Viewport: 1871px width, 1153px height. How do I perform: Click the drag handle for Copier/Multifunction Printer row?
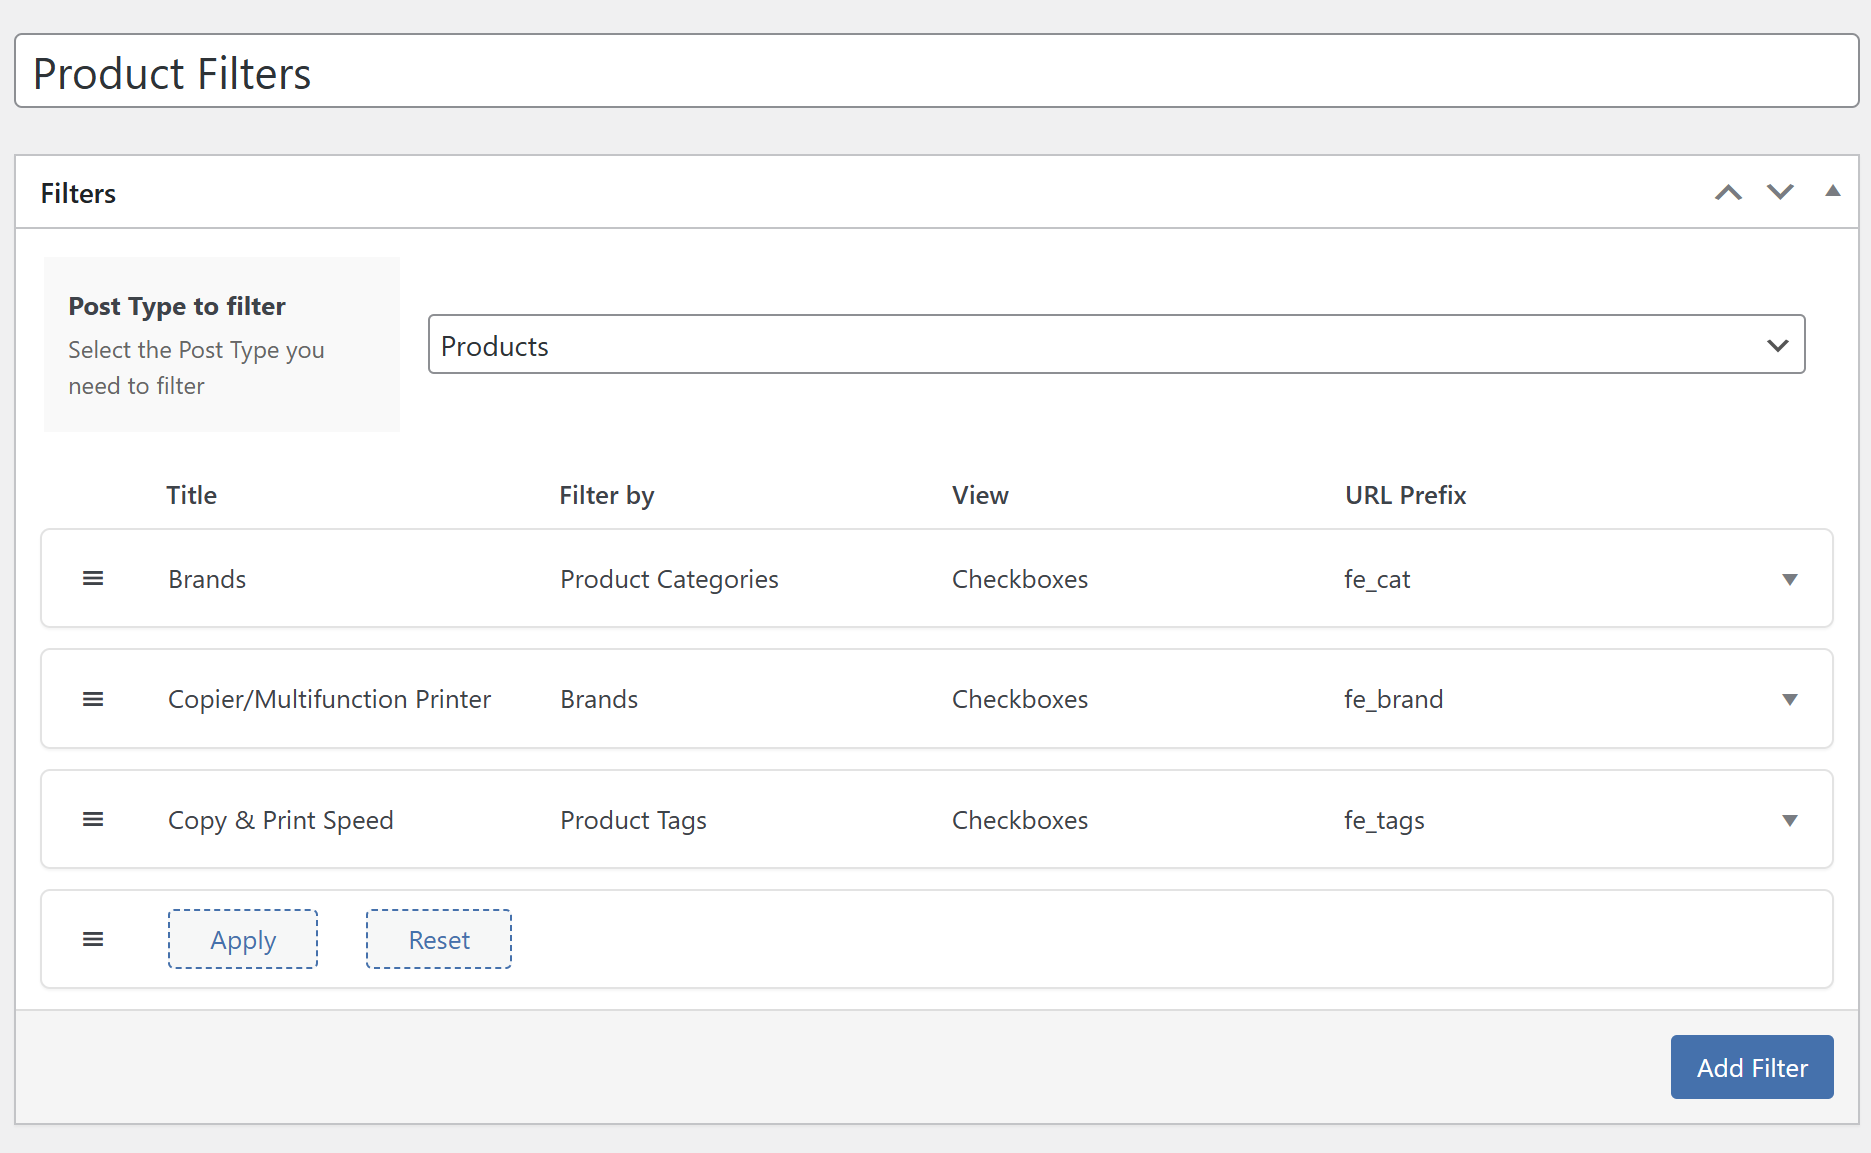click(93, 699)
